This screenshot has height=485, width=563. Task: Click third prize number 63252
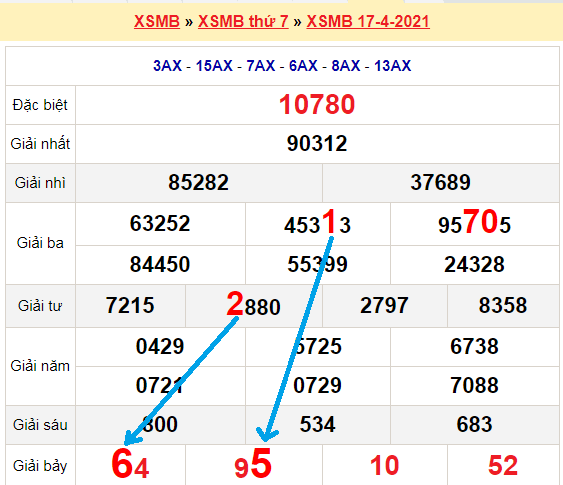pos(160,223)
